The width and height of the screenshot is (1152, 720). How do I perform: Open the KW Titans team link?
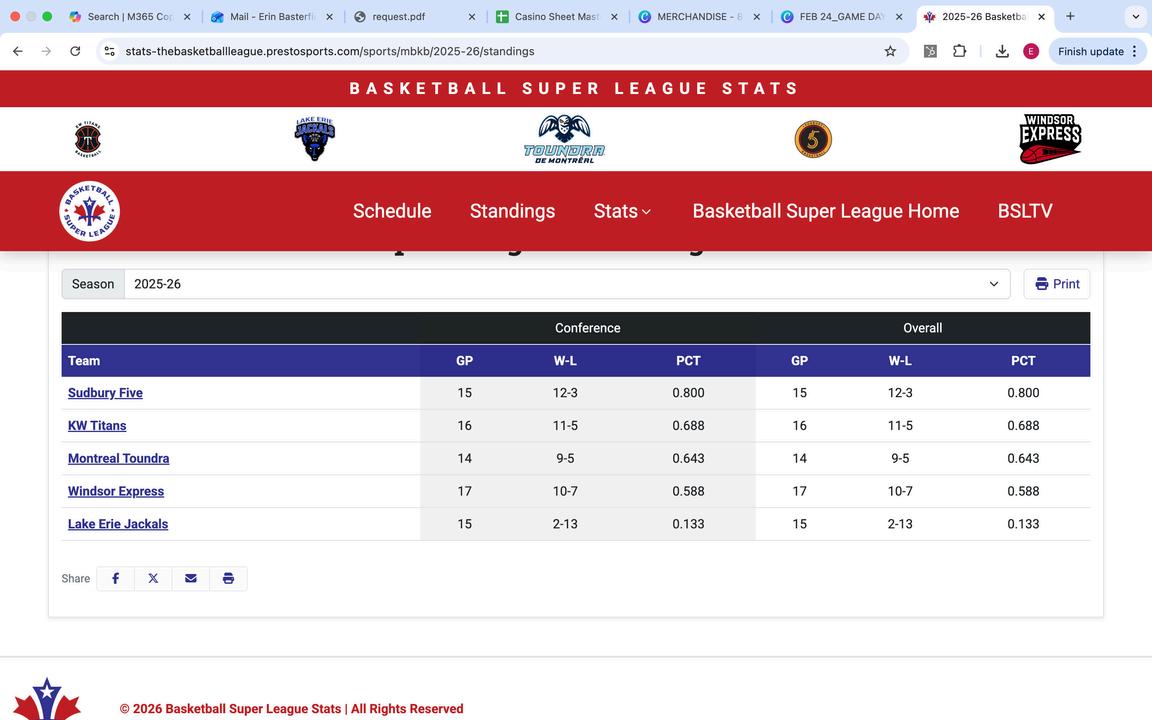pyautogui.click(x=97, y=425)
